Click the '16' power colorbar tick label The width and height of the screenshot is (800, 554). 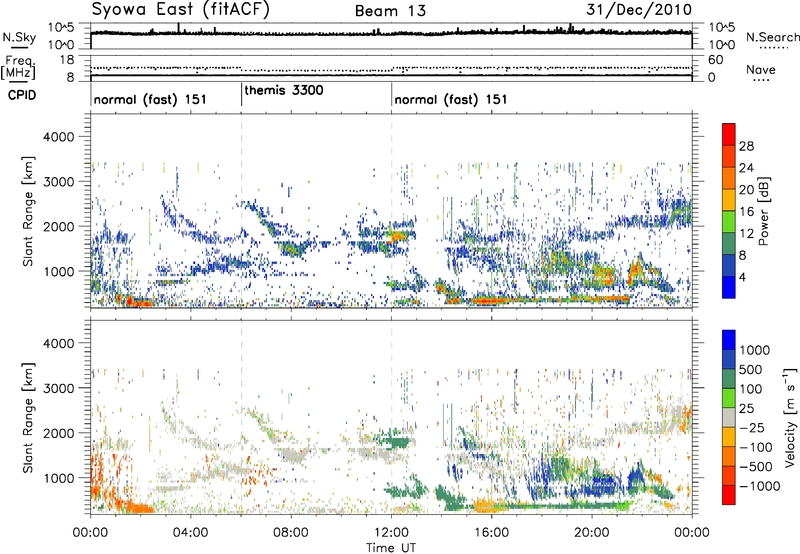tap(746, 212)
